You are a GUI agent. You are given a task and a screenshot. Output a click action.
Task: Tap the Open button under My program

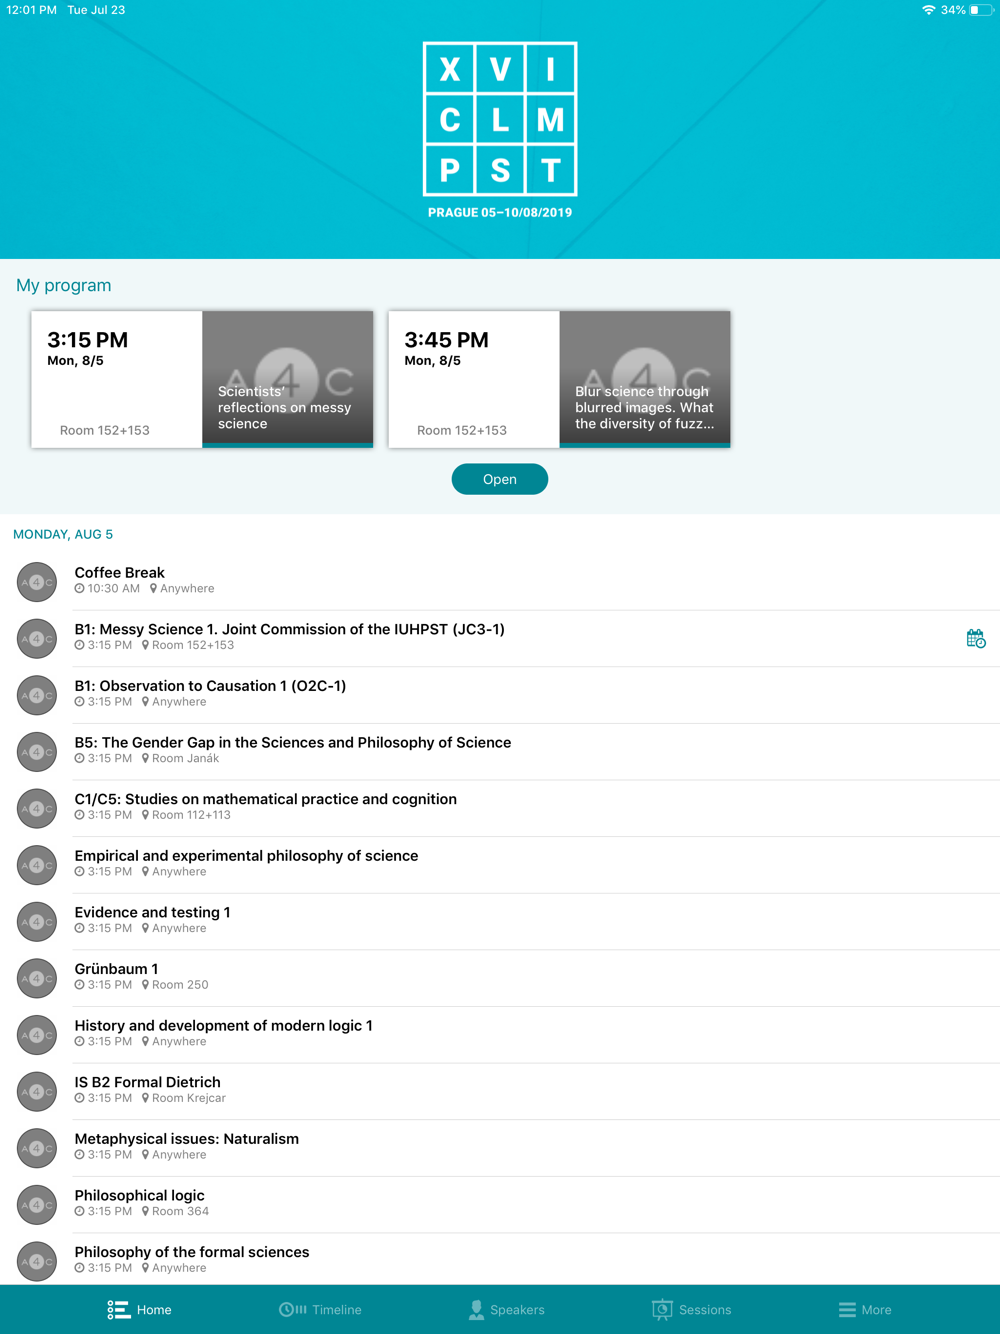(500, 479)
